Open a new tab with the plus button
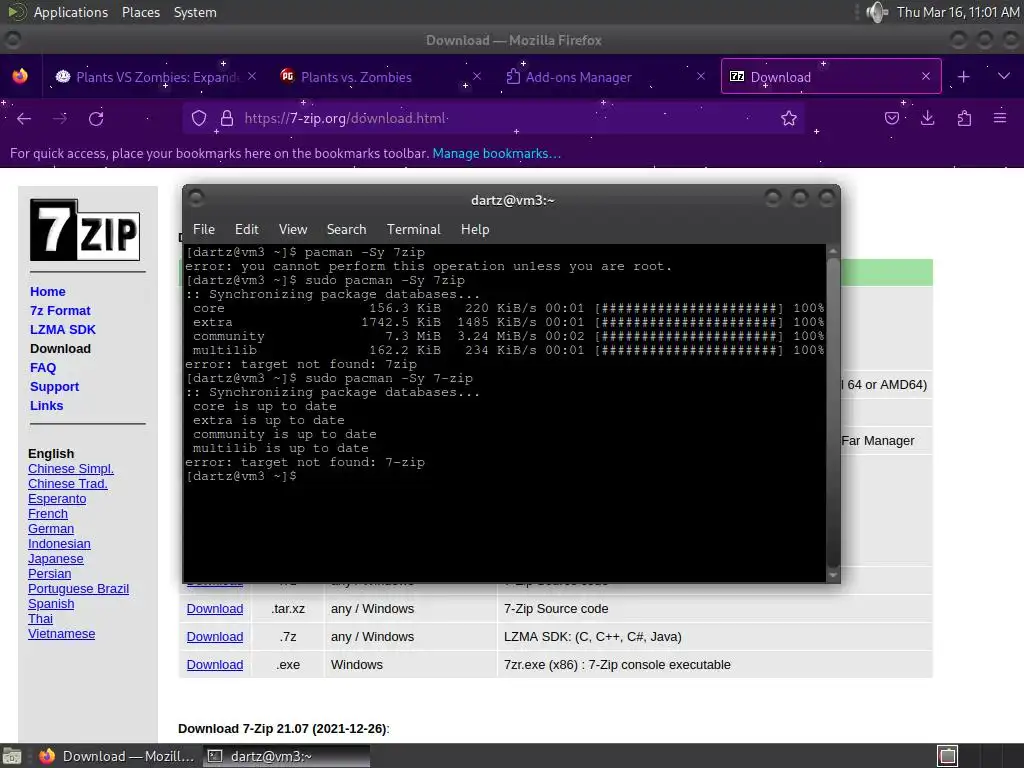The image size is (1024, 768). click(963, 76)
